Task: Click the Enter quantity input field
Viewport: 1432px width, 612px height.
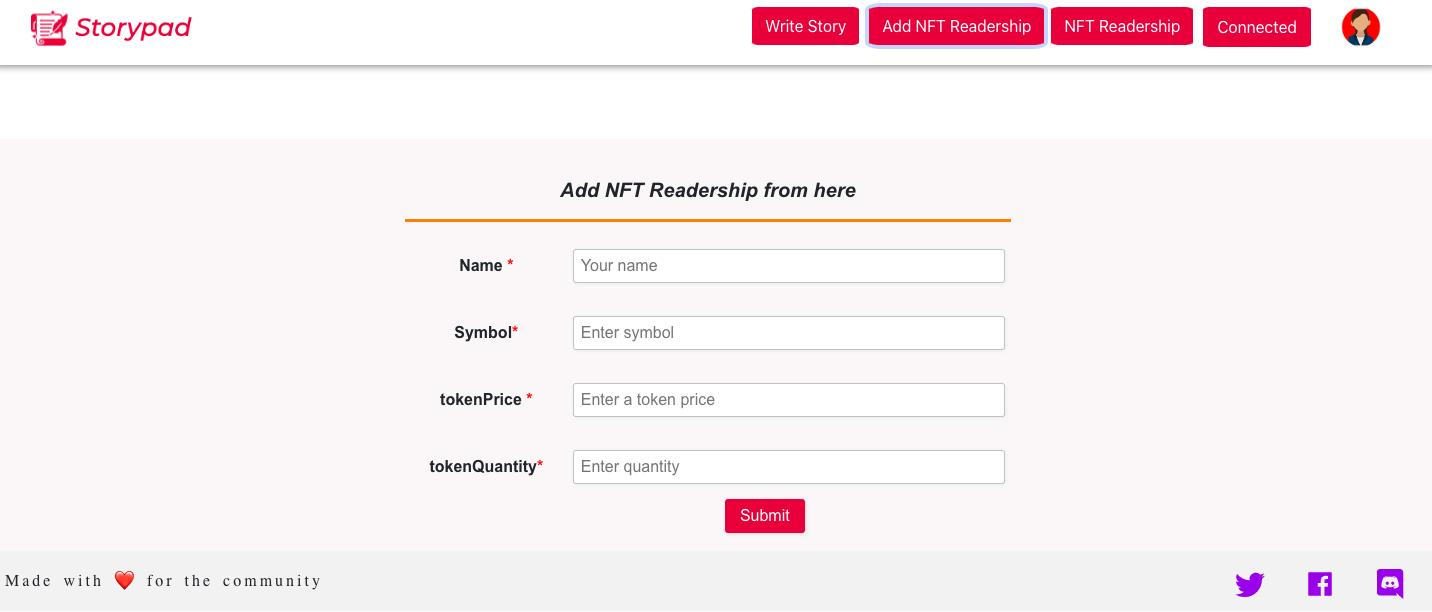Action: 788,467
